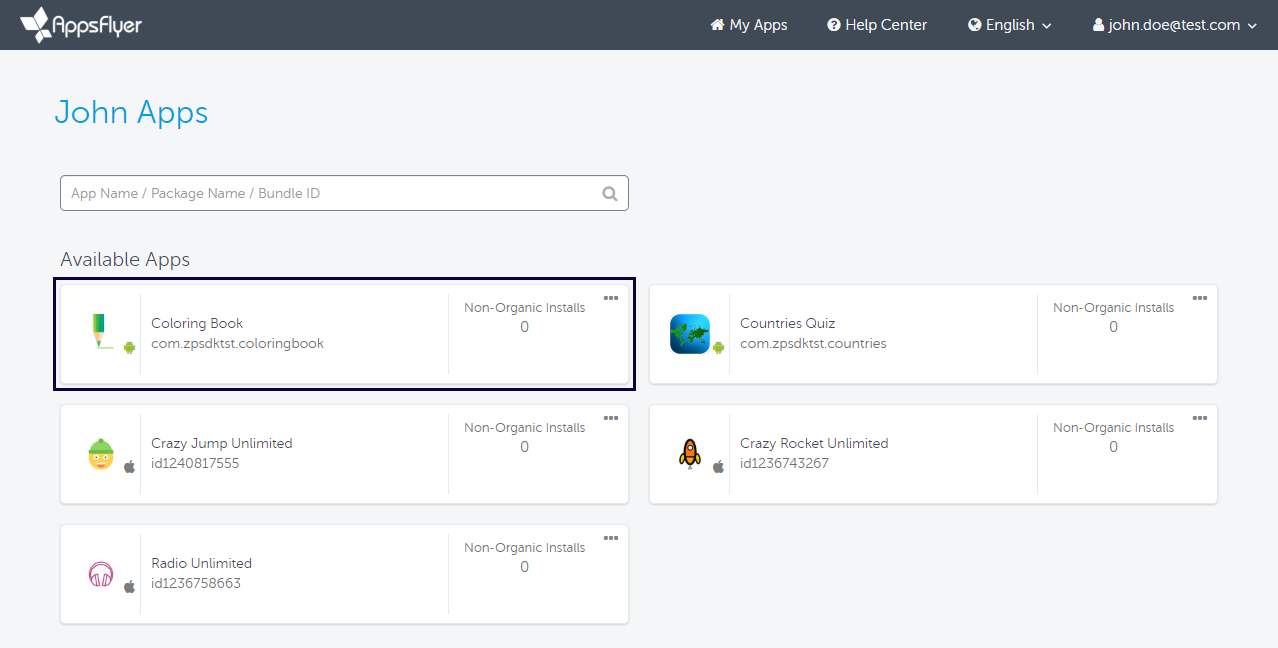The height and width of the screenshot is (648, 1278).
Task: Click the Crazy Jump Unlimited app icon
Action: point(101,454)
